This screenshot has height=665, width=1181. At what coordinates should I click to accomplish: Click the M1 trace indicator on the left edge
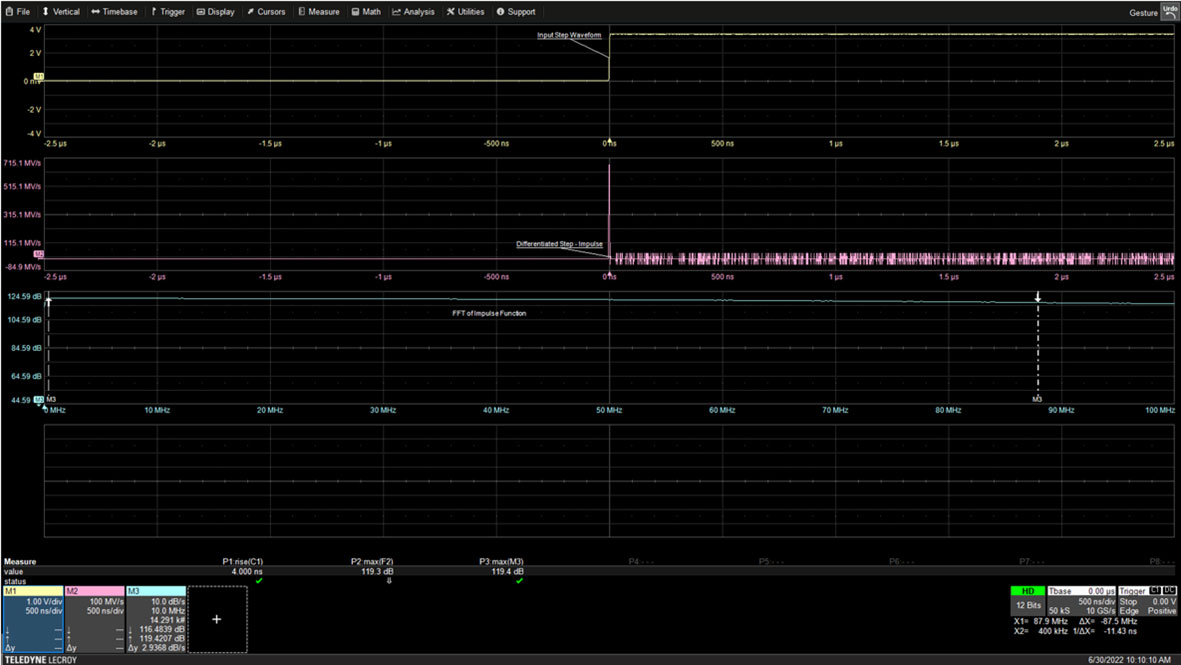pos(39,76)
